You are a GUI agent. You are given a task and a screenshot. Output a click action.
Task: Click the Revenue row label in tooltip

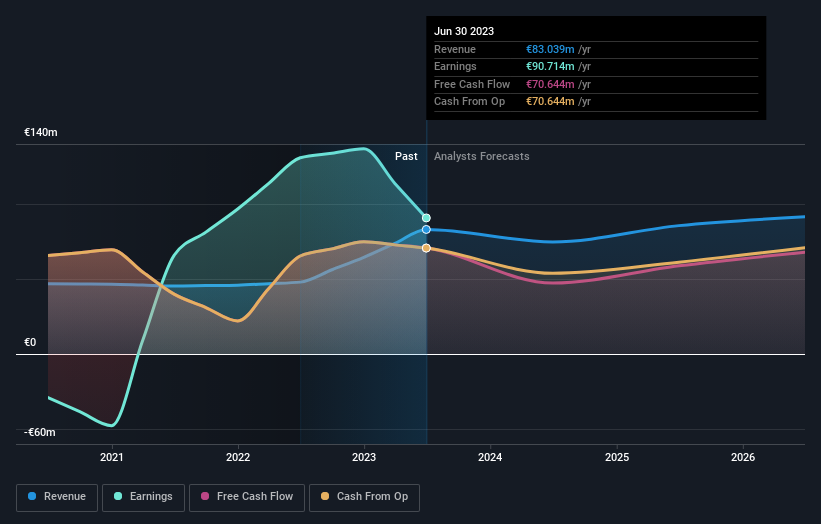pos(455,49)
